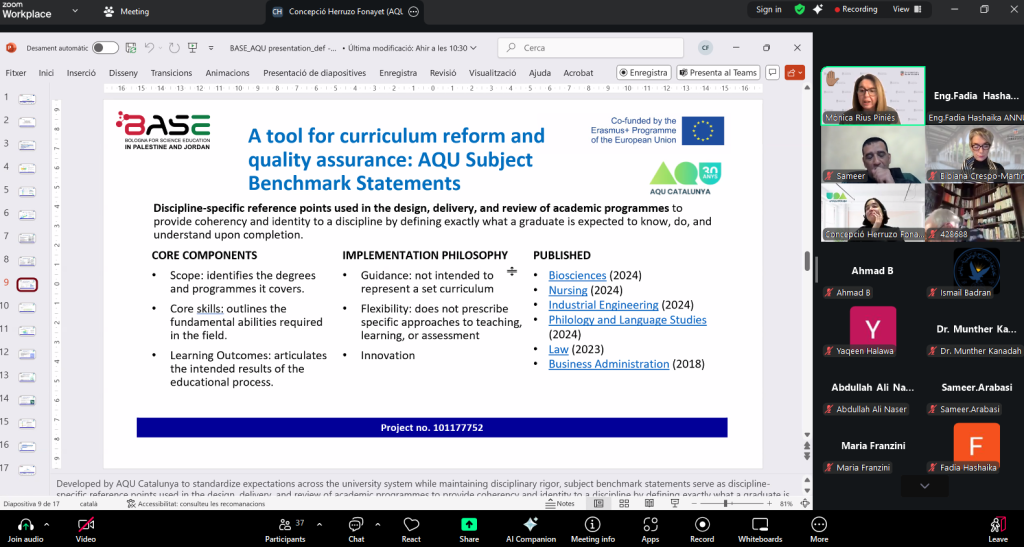1024x547 pixels.
Task: Open the Chat panel
Action: [x=356, y=524]
